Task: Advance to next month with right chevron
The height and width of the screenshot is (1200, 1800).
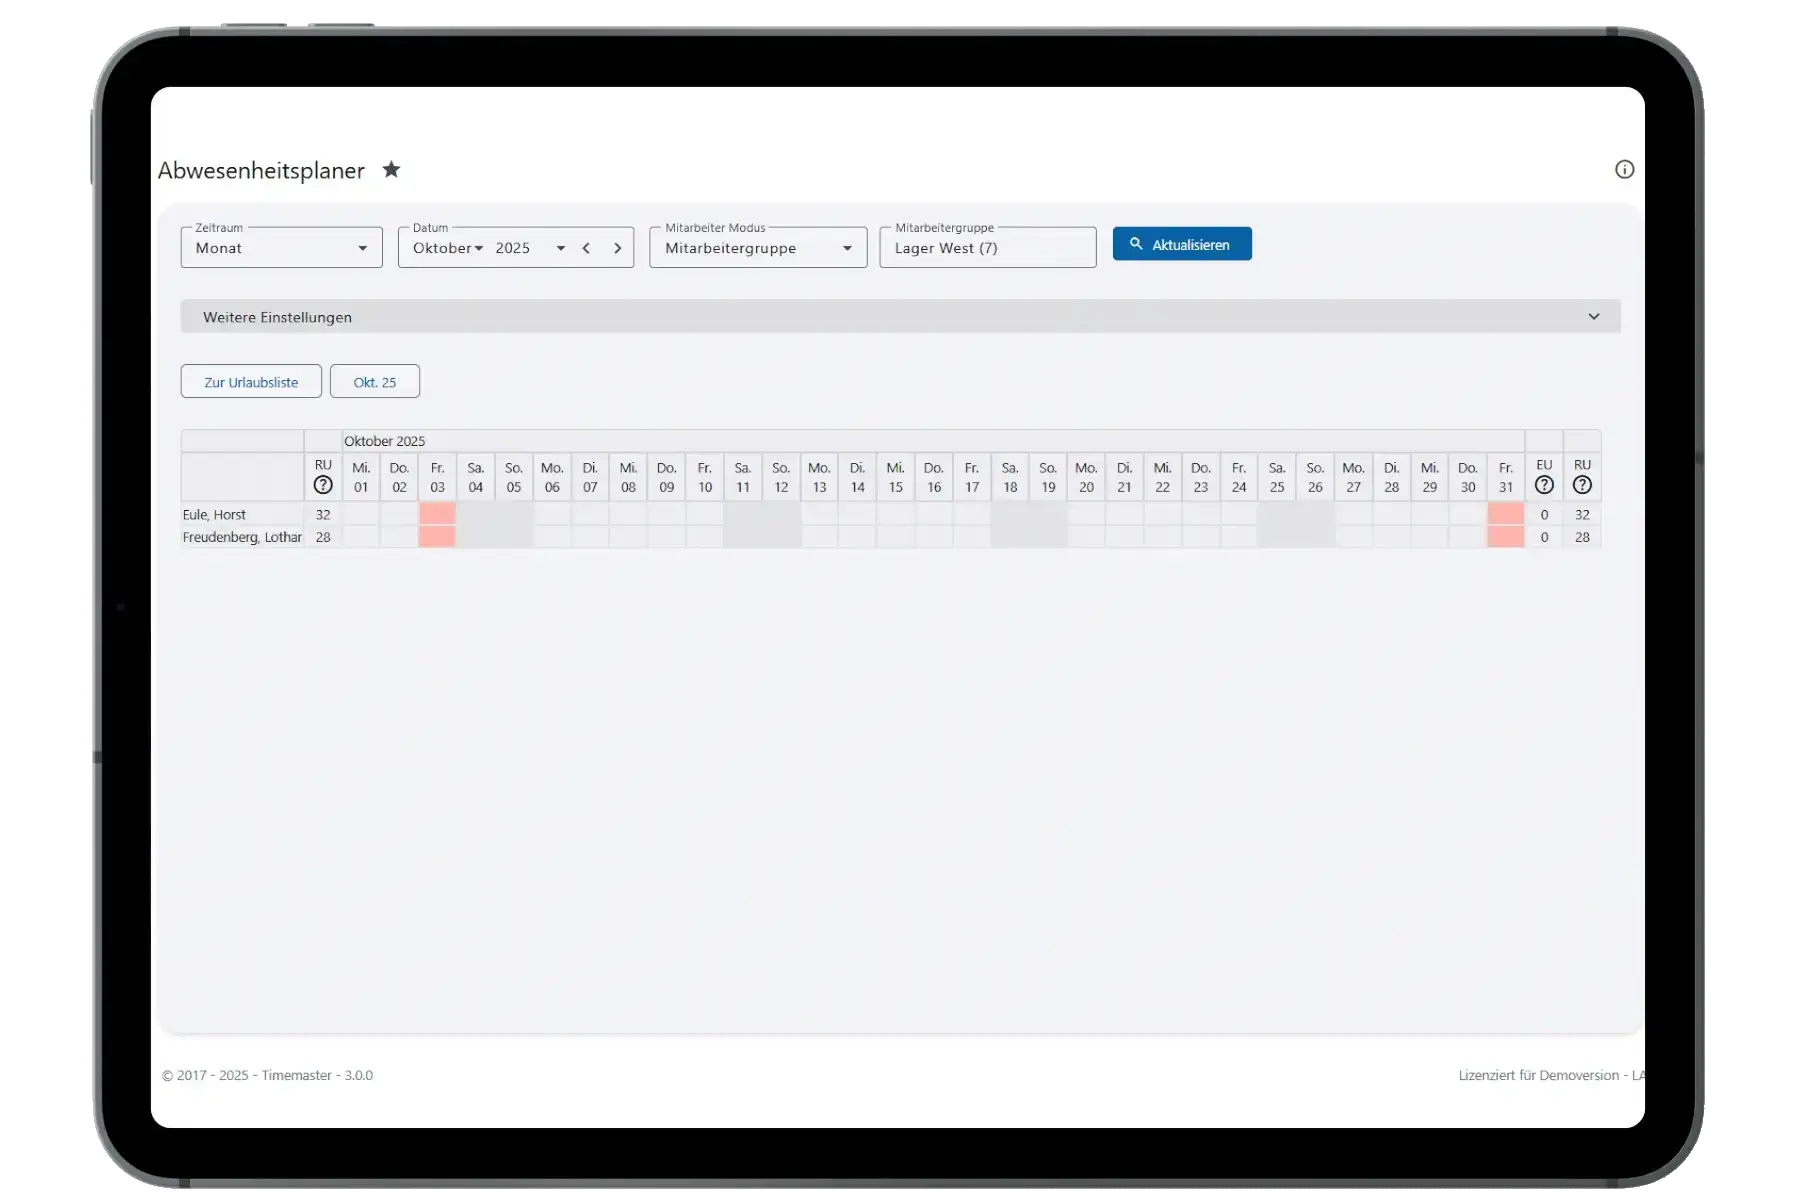Action: (617, 248)
